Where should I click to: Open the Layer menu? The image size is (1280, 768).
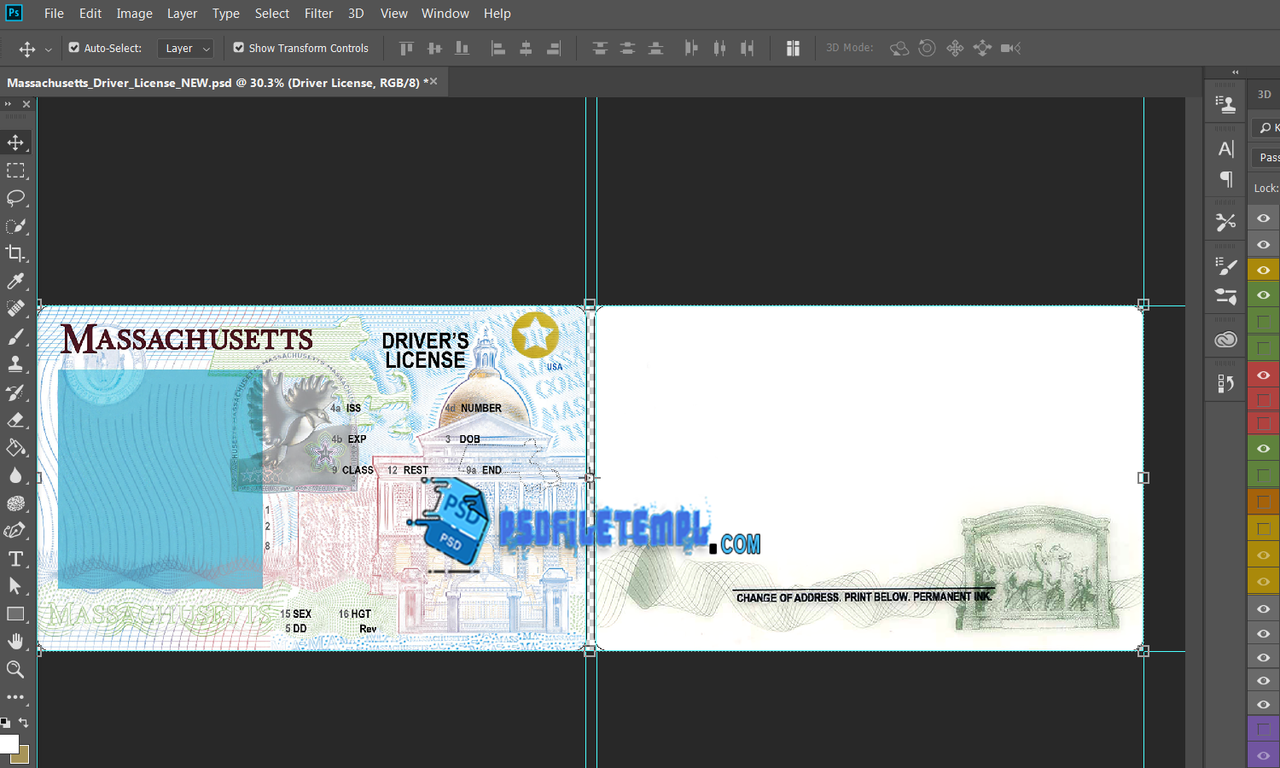tap(182, 13)
